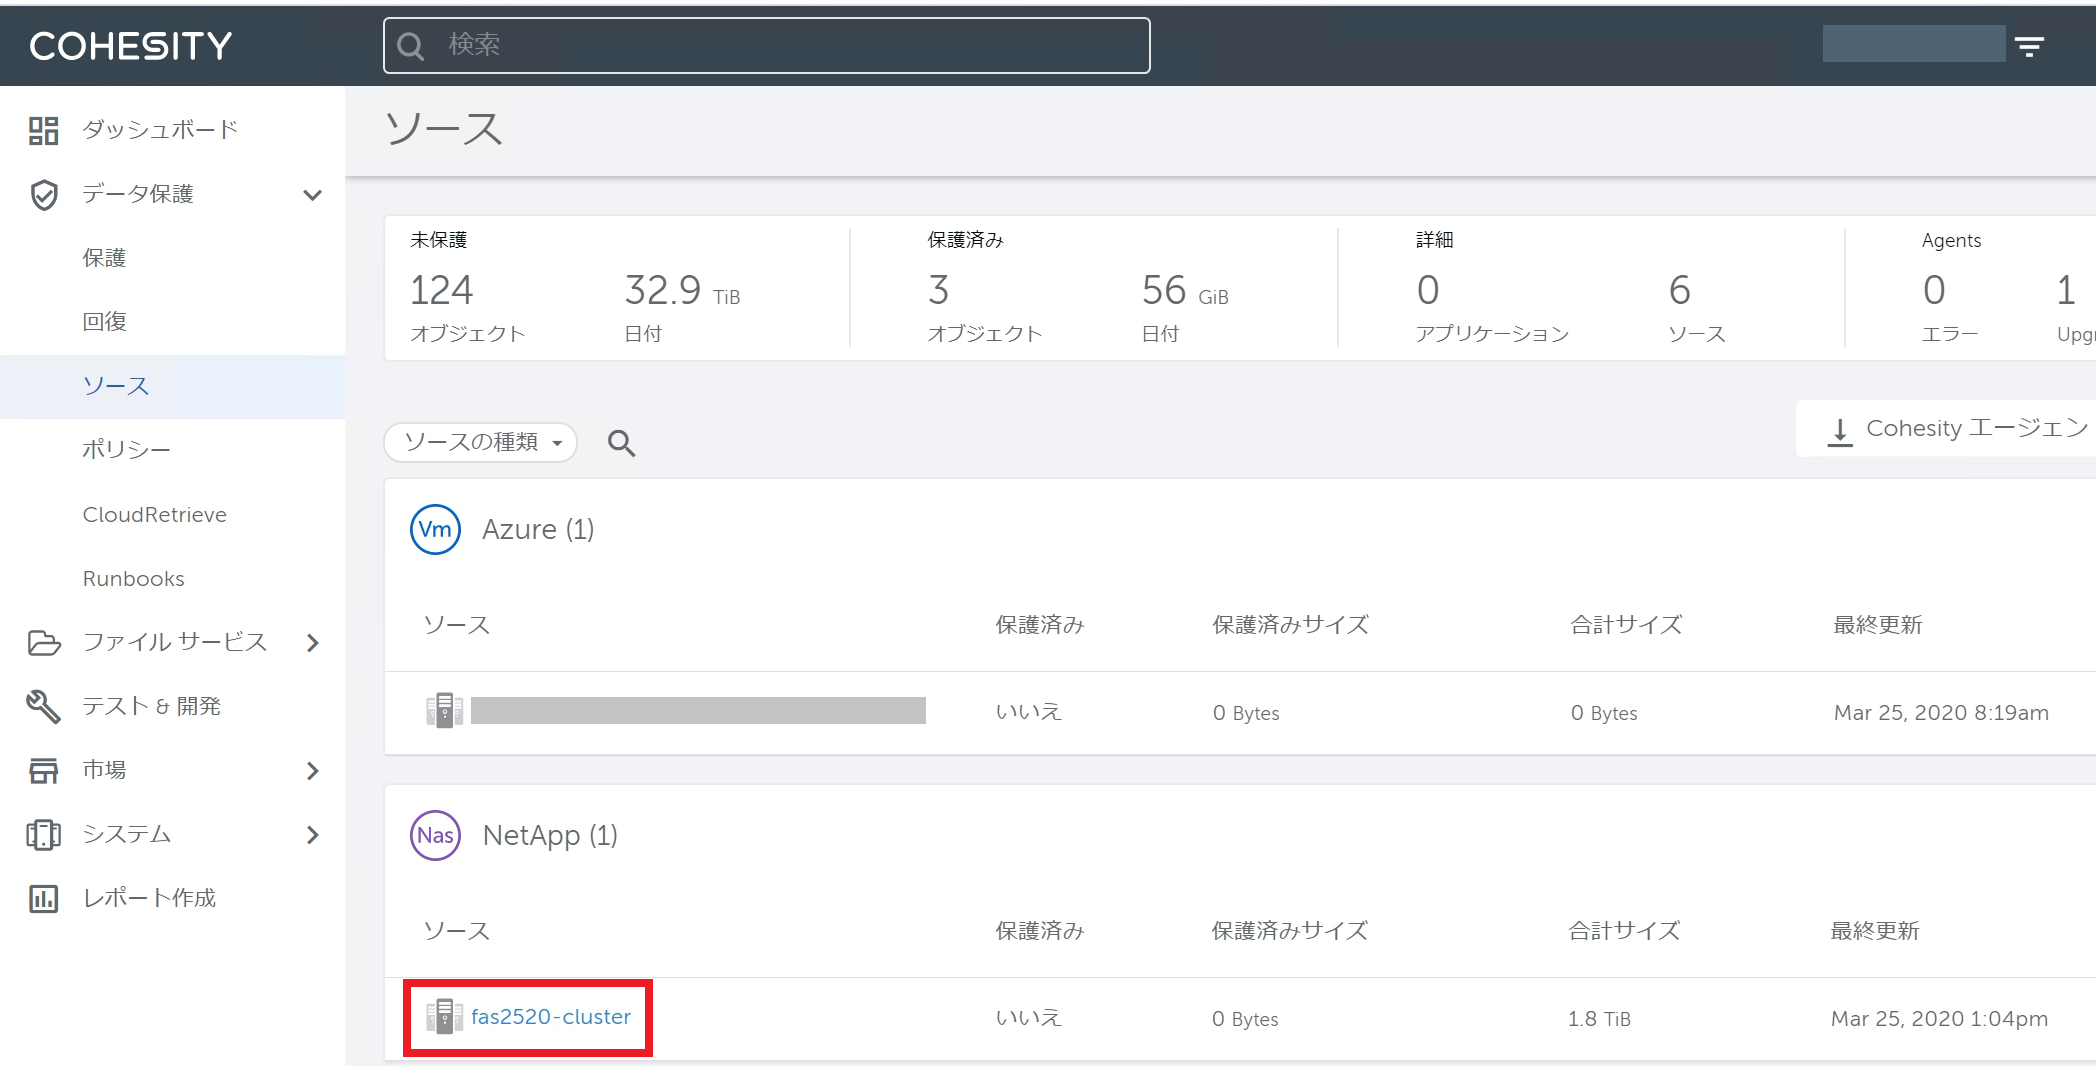Click the NetApp table 合計サイズ column header
Viewport: 2096px width, 1066px height.
1624,931
